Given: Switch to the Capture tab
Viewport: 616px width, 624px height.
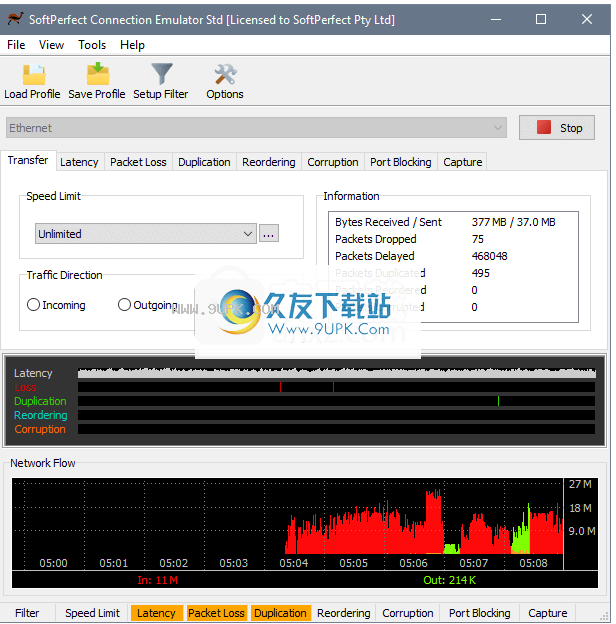Looking at the screenshot, I should point(463,162).
